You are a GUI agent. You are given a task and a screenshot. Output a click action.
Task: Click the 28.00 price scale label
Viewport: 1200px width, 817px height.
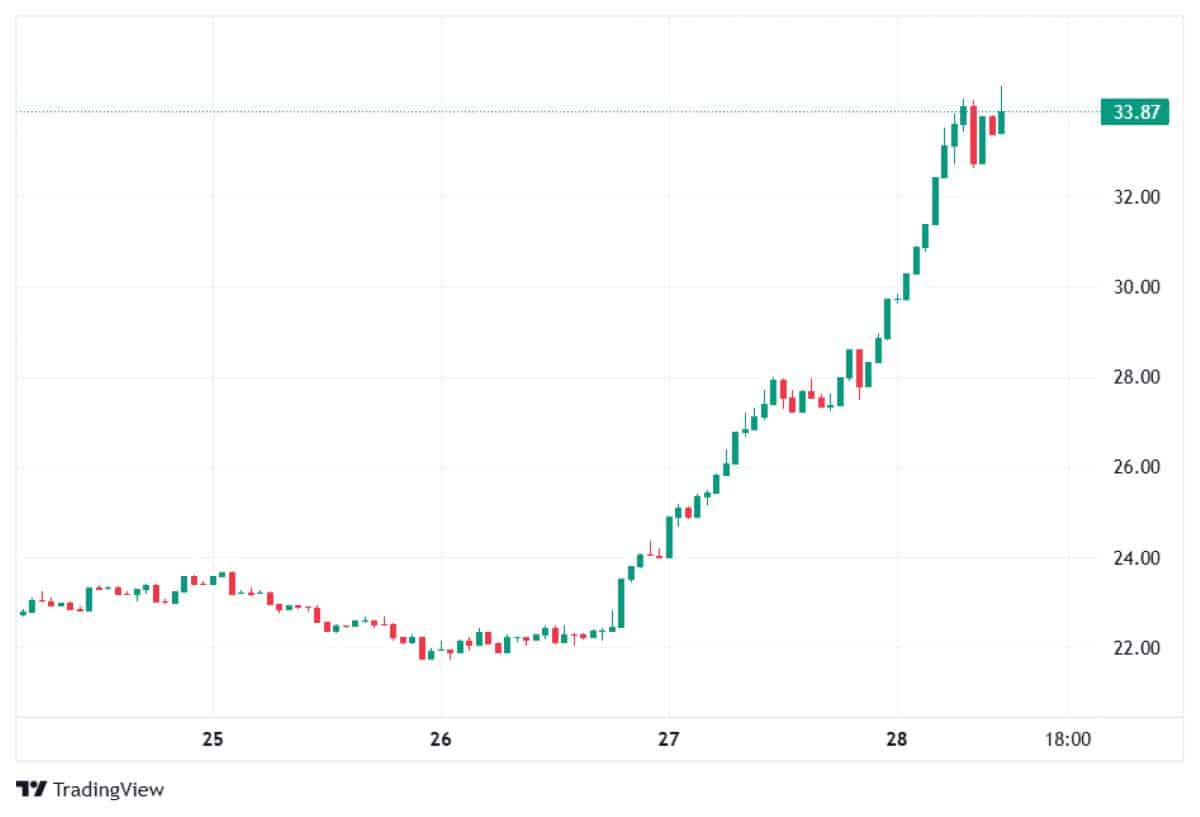pyautogui.click(x=1136, y=377)
